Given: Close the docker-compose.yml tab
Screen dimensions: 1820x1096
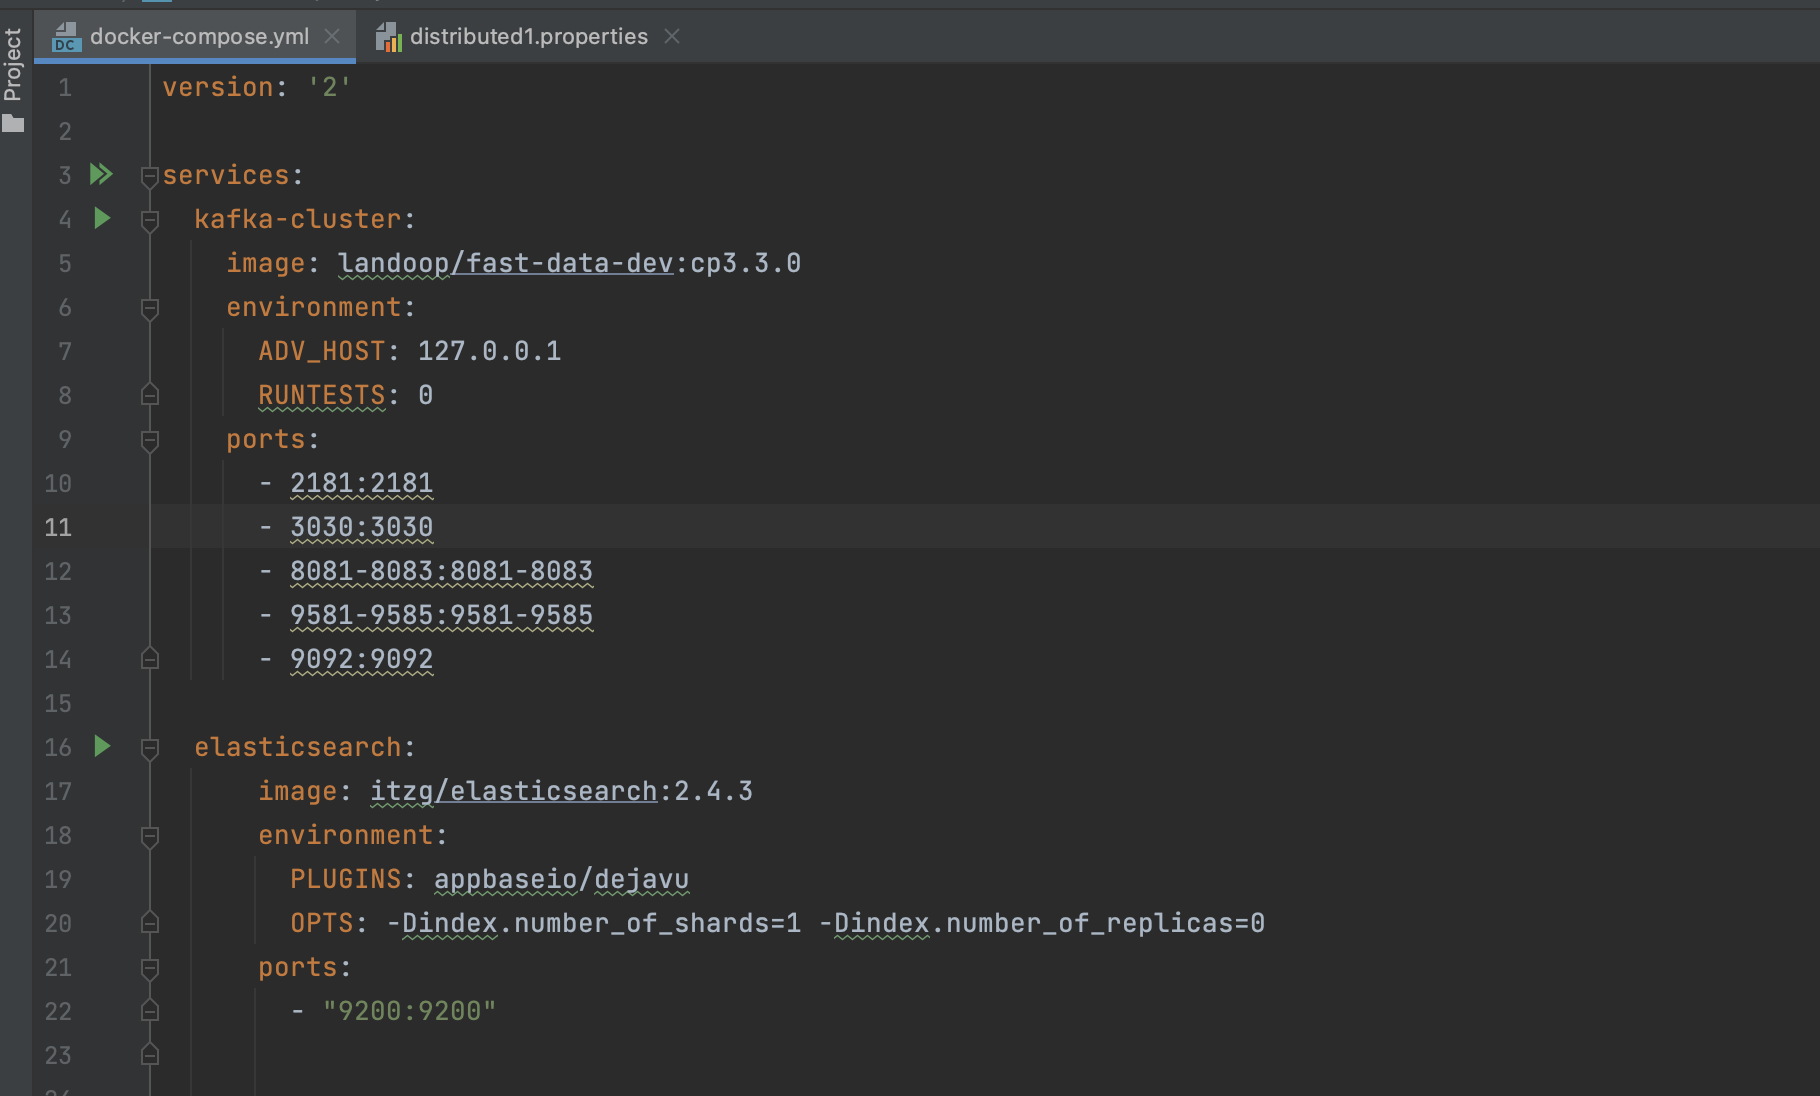Looking at the screenshot, I should click(x=332, y=36).
